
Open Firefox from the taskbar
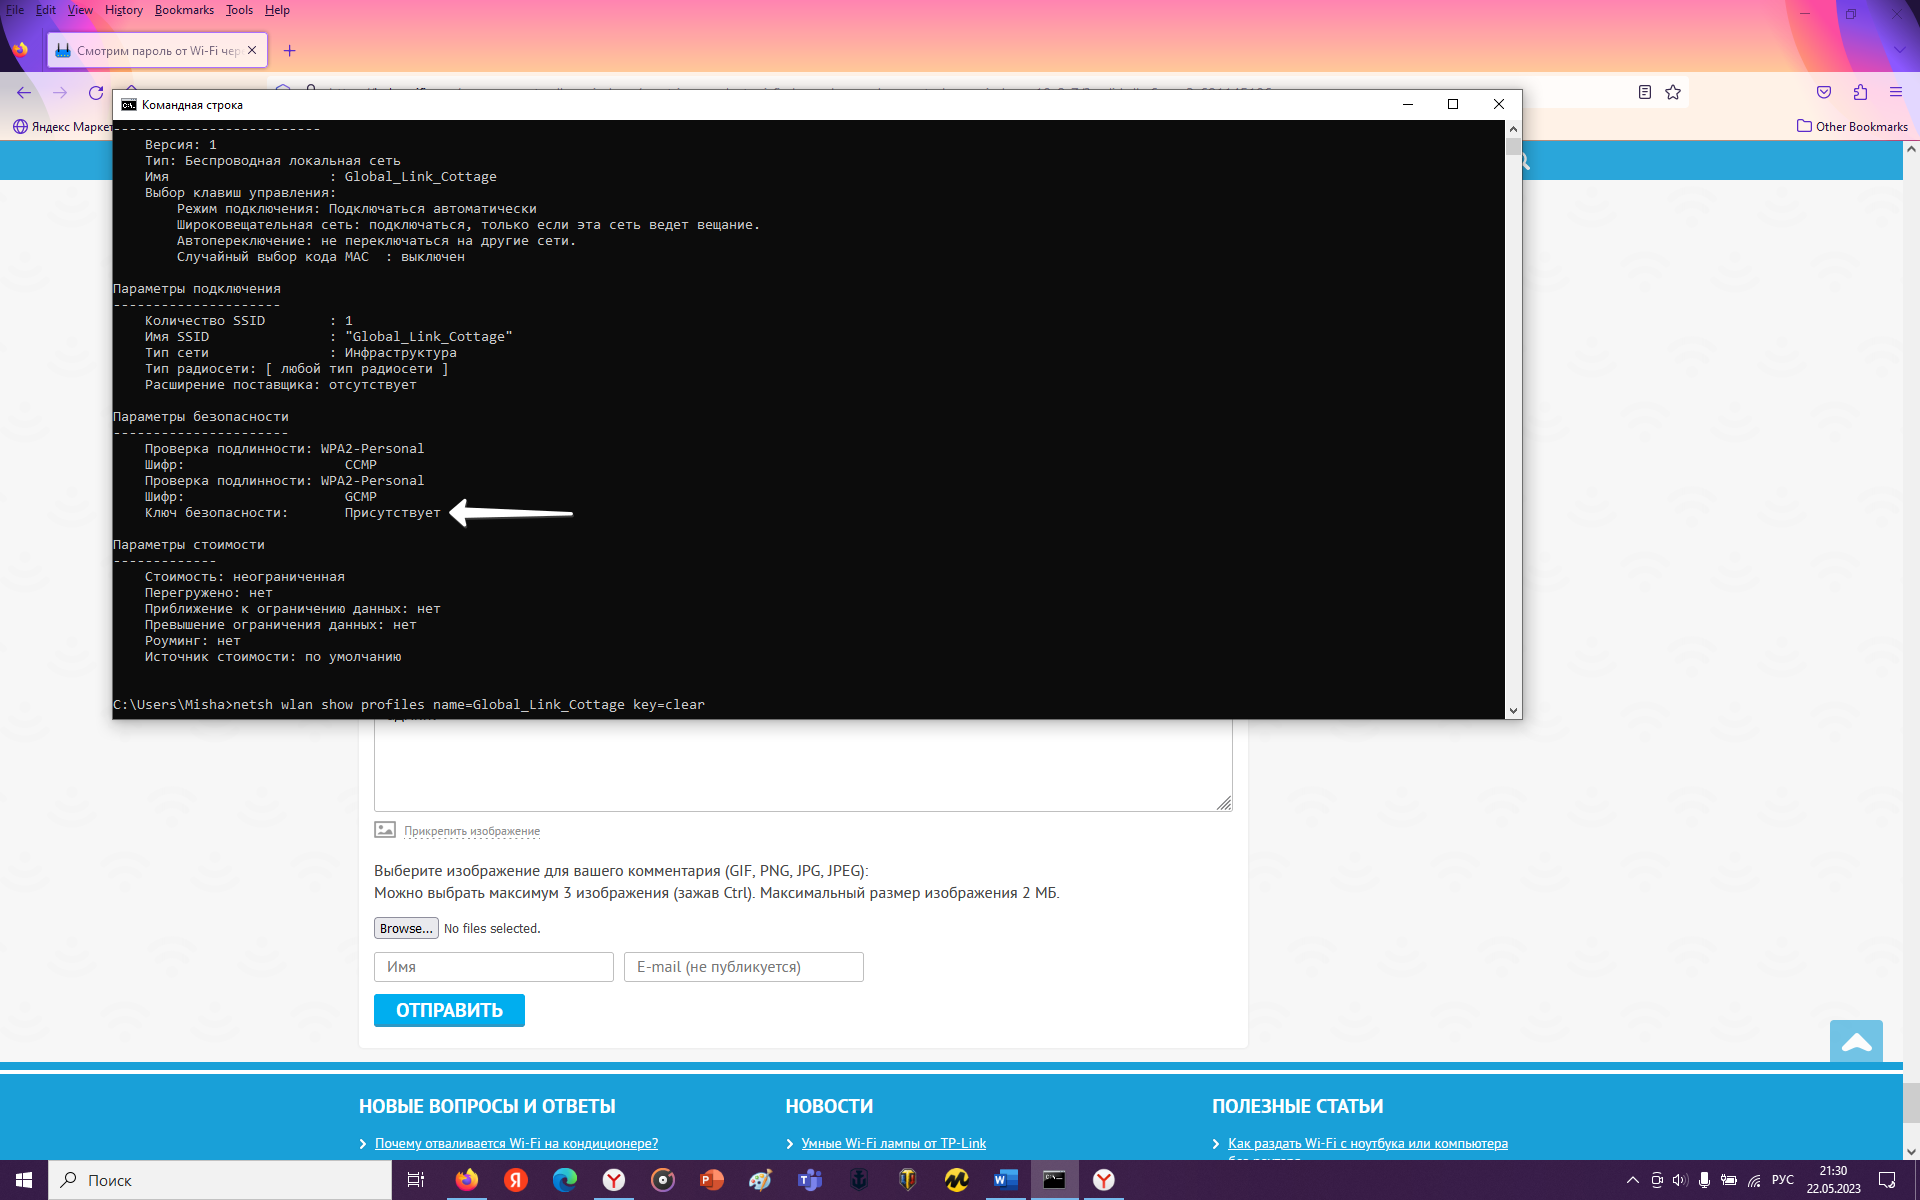click(467, 1180)
